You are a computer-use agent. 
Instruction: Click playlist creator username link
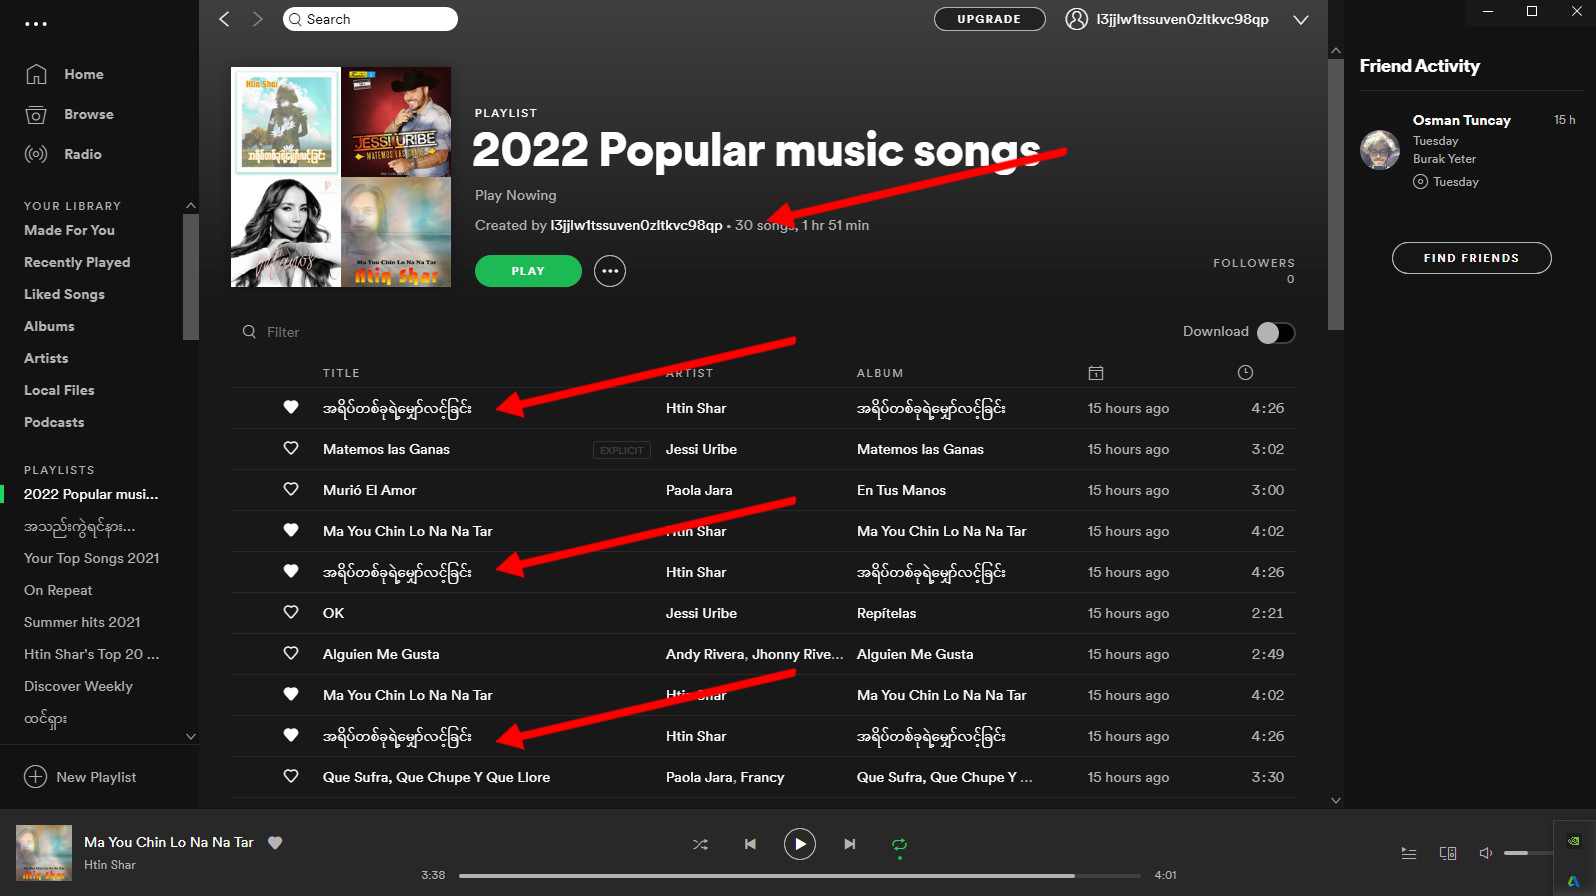pyautogui.click(x=636, y=225)
